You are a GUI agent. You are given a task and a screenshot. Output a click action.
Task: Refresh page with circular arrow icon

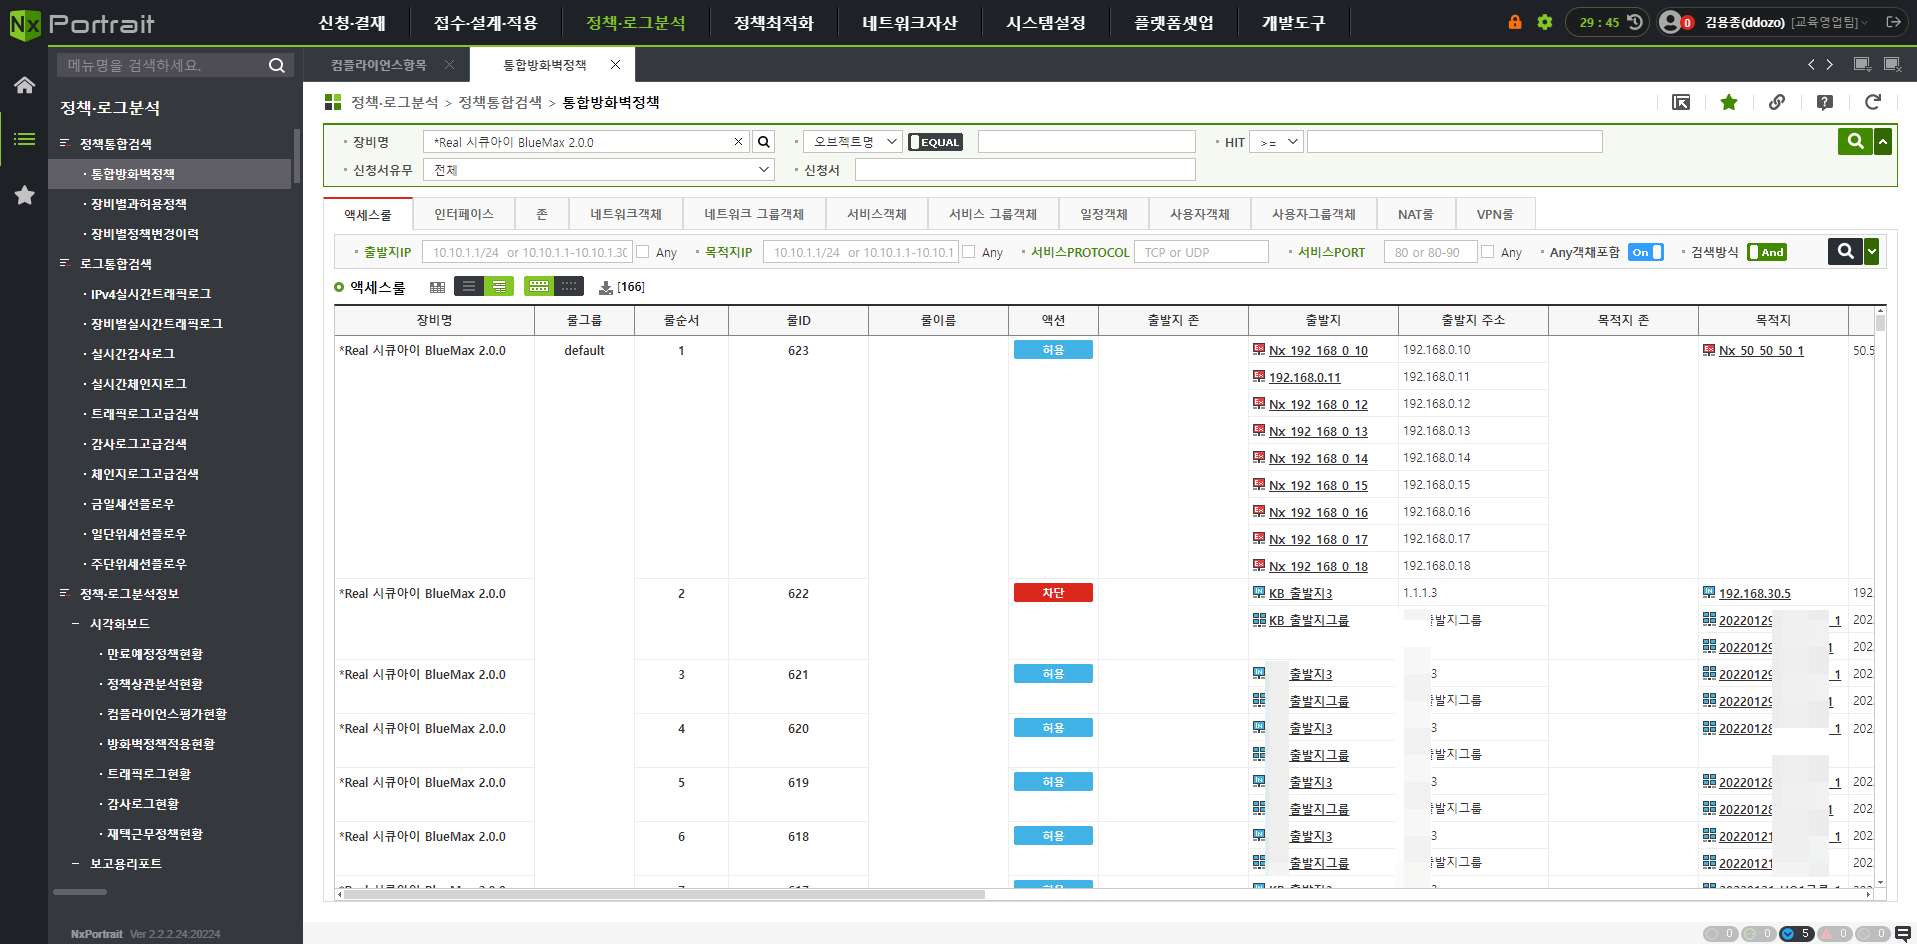pyautogui.click(x=1873, y=102)
